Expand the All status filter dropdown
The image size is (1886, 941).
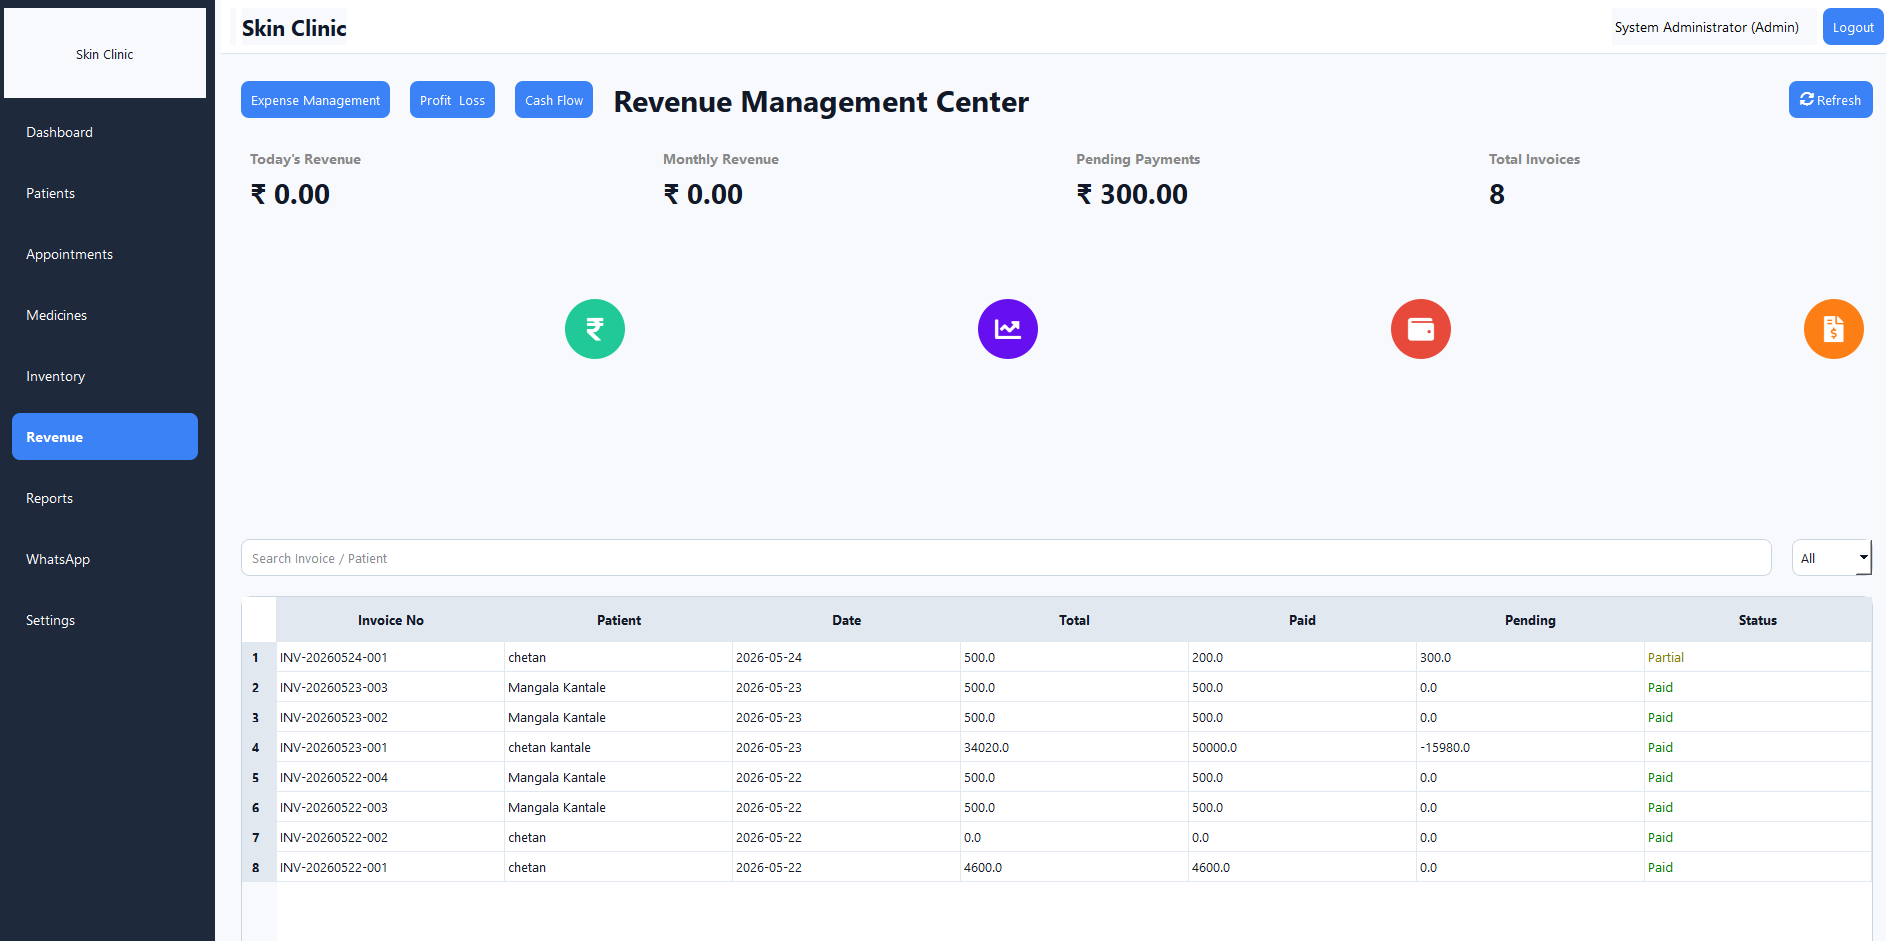tap(1832, 558)
